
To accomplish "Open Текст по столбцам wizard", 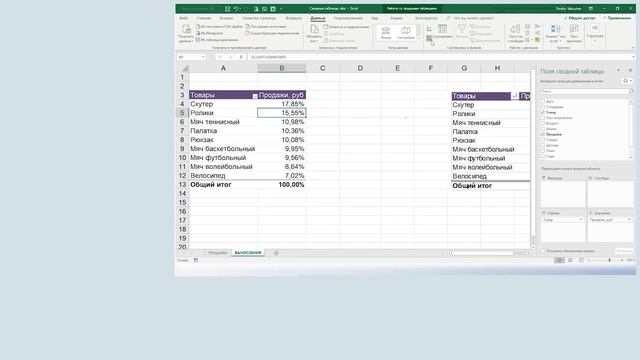I will 516,33.
